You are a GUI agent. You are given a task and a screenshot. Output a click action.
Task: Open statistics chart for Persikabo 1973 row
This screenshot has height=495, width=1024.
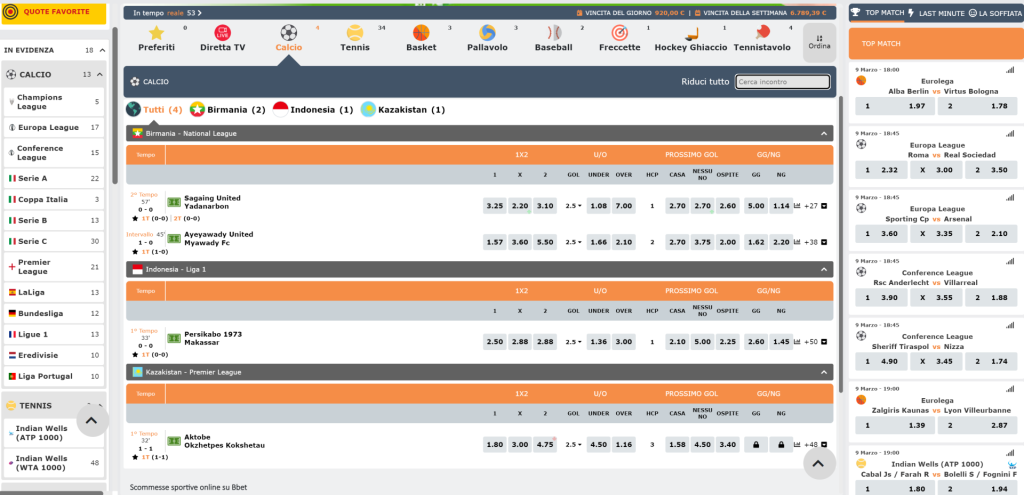pos(797,342)
